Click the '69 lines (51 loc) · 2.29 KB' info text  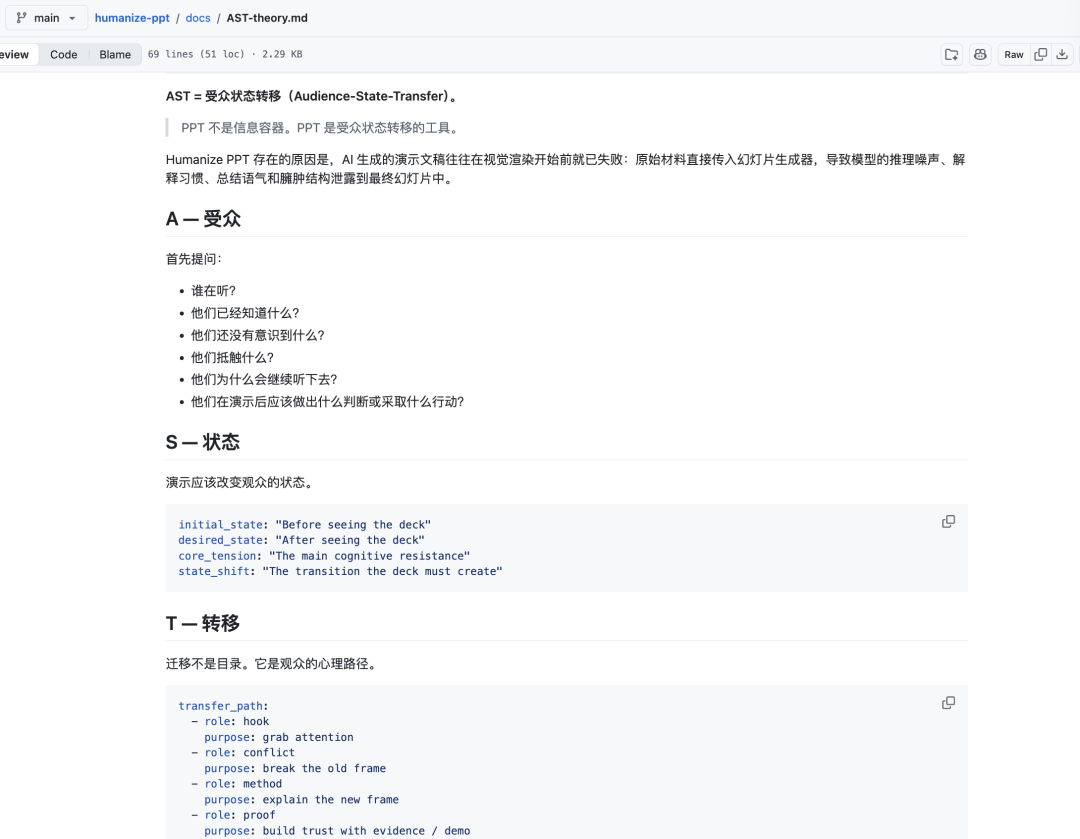(225, 54)
